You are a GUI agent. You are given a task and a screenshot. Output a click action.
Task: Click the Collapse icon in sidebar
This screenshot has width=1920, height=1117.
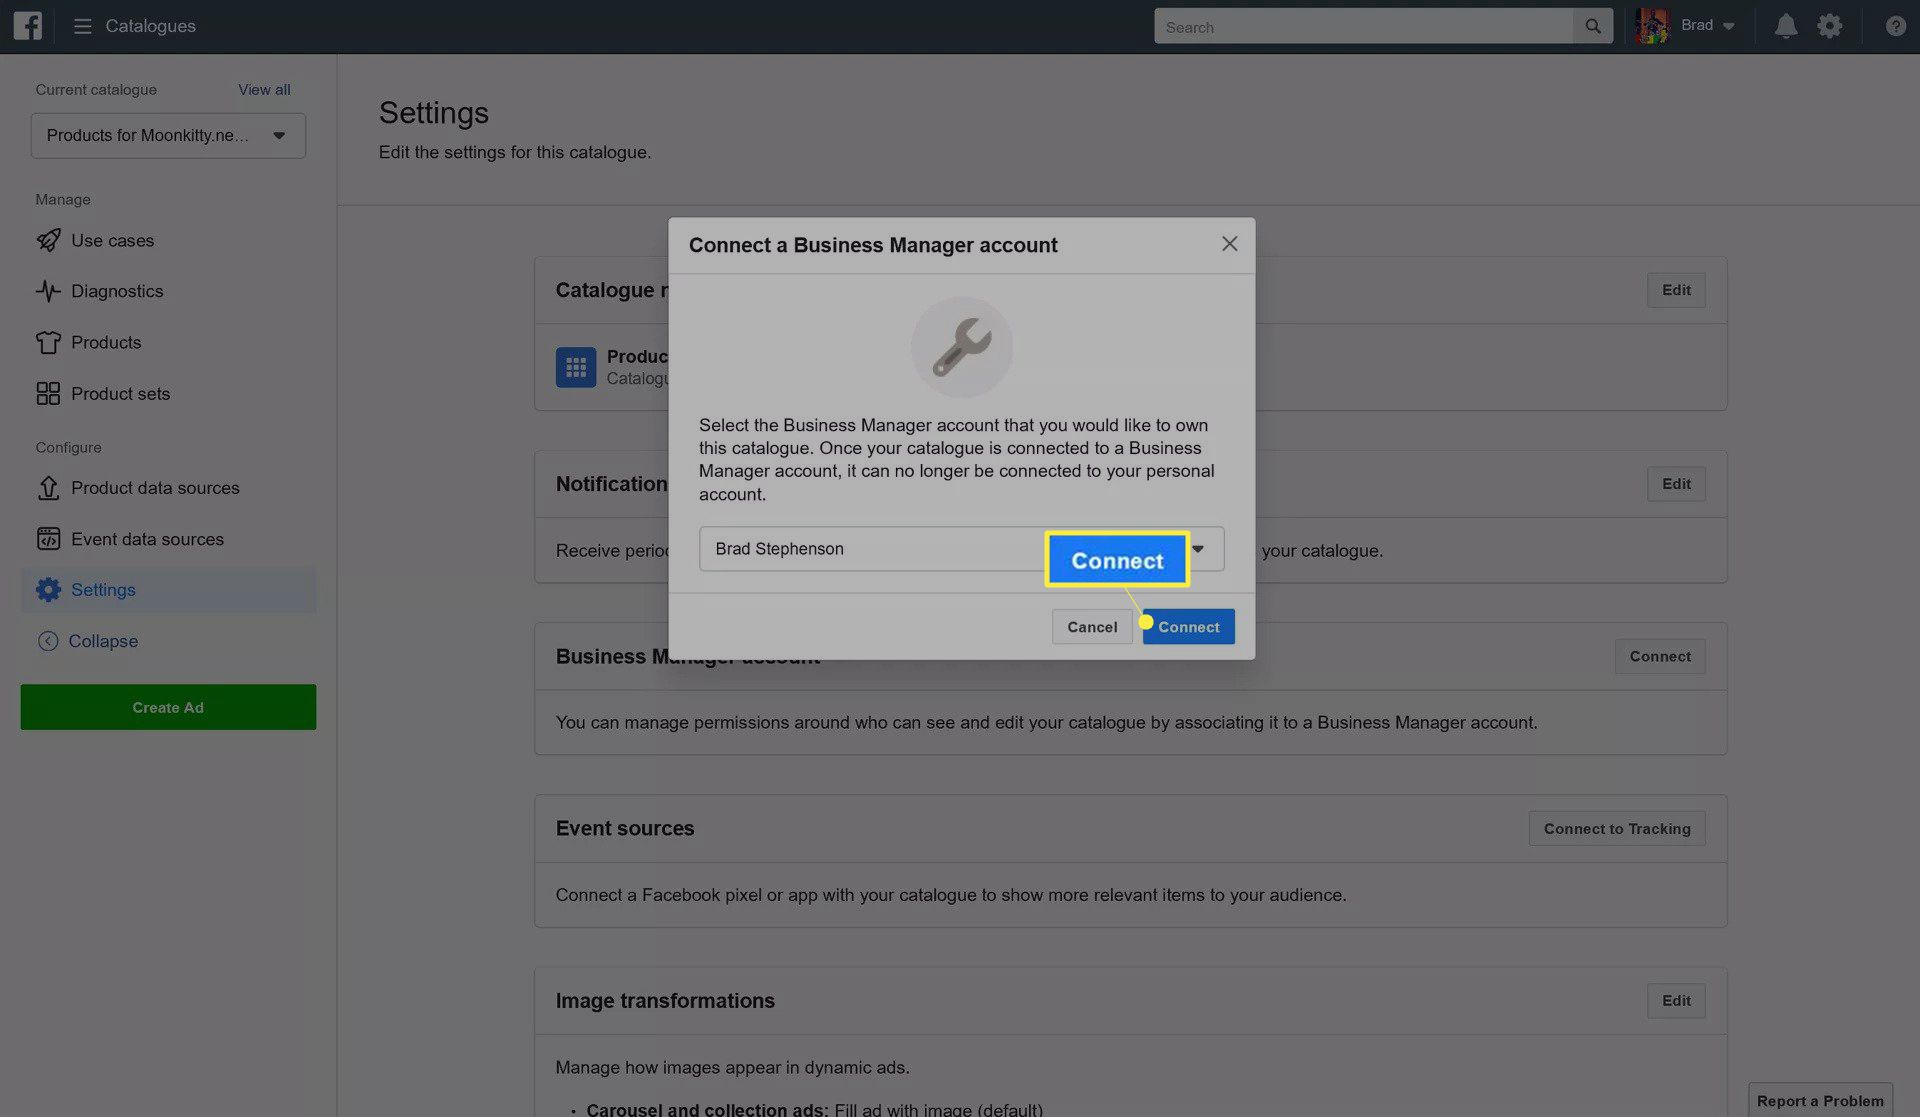[48, 641]
